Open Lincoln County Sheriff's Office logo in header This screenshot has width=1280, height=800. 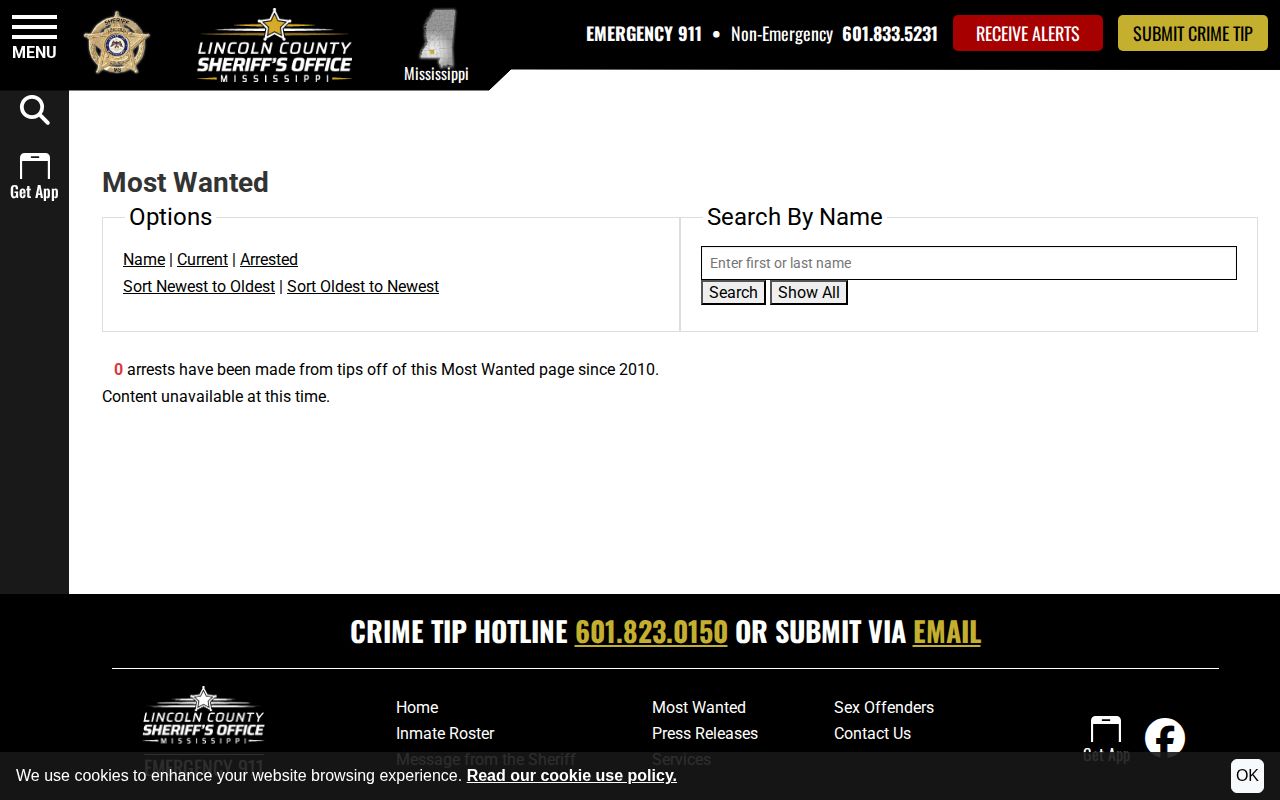coord(274,46)
